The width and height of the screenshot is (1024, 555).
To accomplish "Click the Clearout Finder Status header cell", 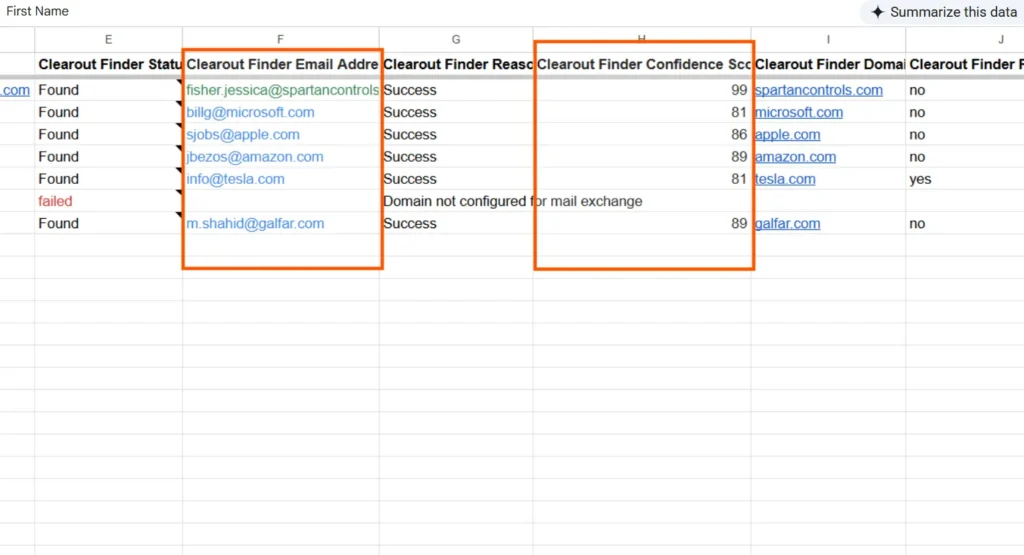I will [108, 64].
